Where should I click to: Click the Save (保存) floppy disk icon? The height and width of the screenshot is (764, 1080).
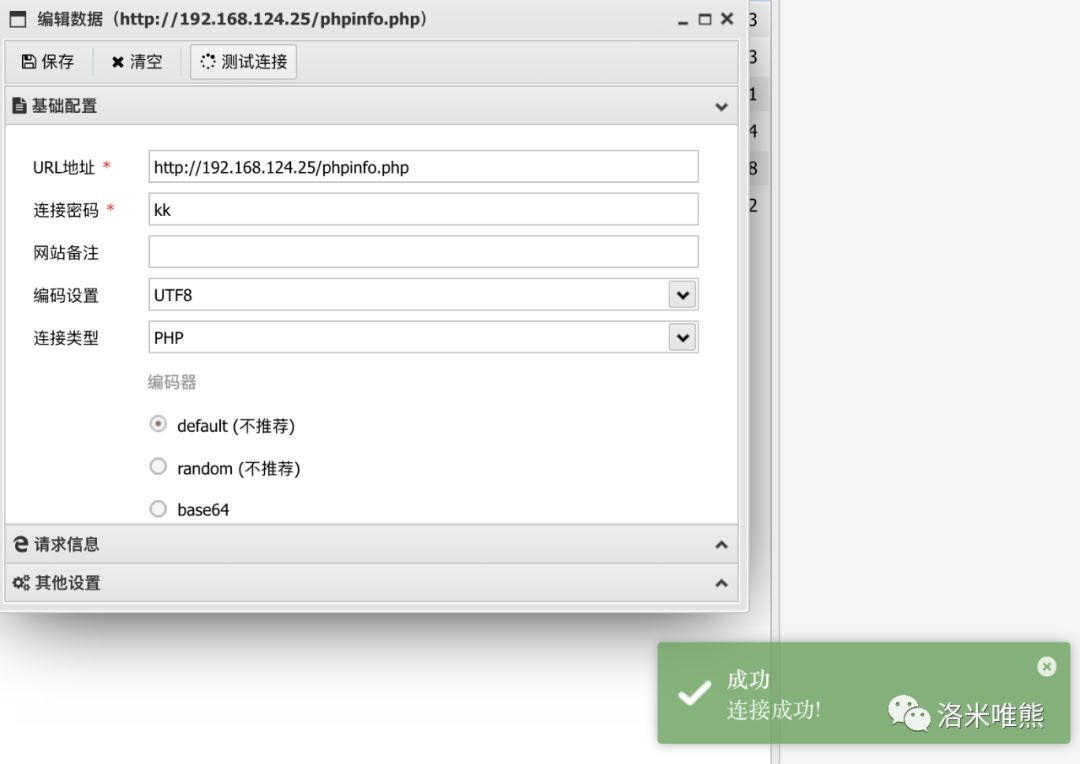tap(29, 62)
